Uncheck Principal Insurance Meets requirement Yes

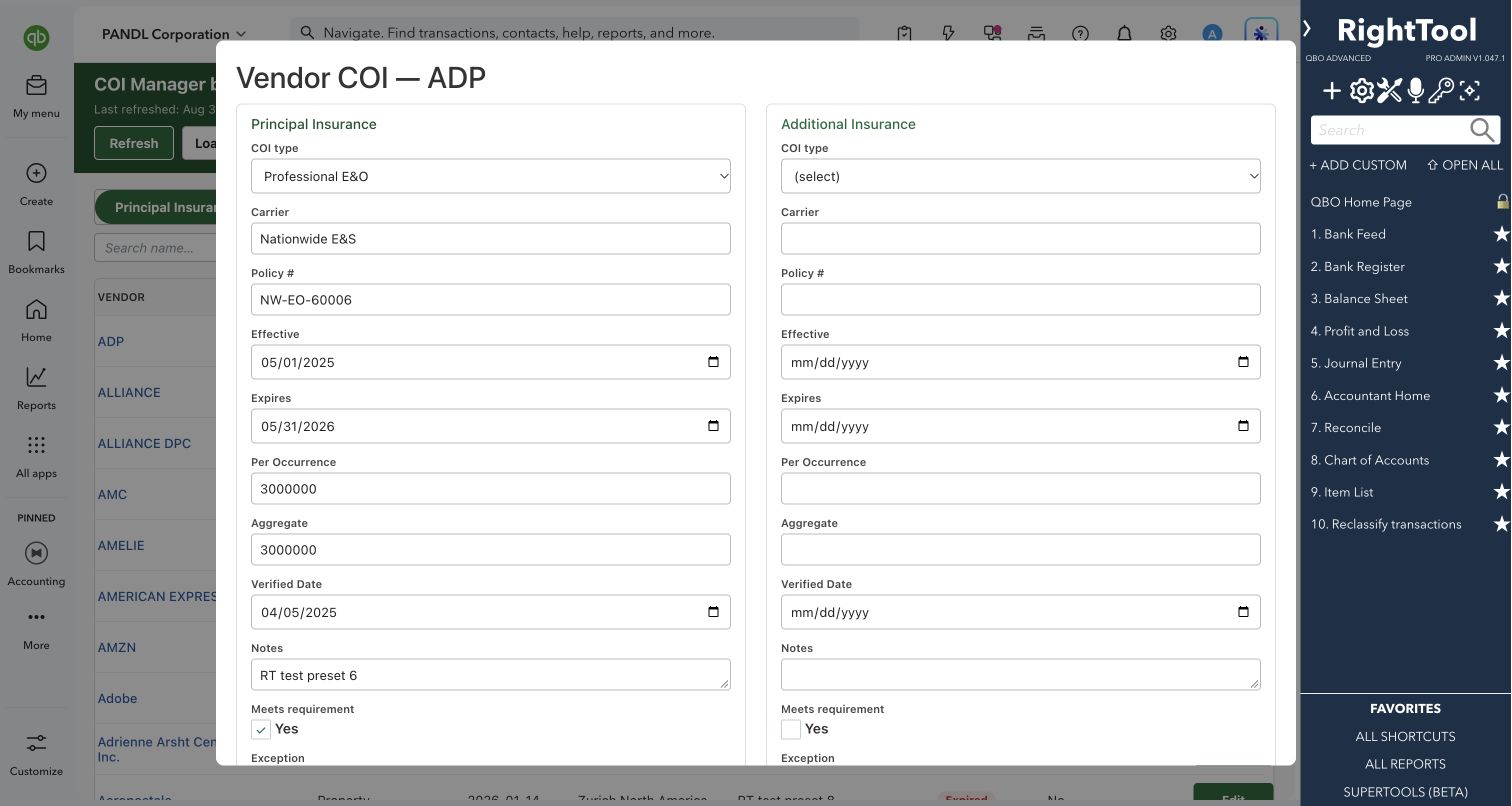[261, 730]
